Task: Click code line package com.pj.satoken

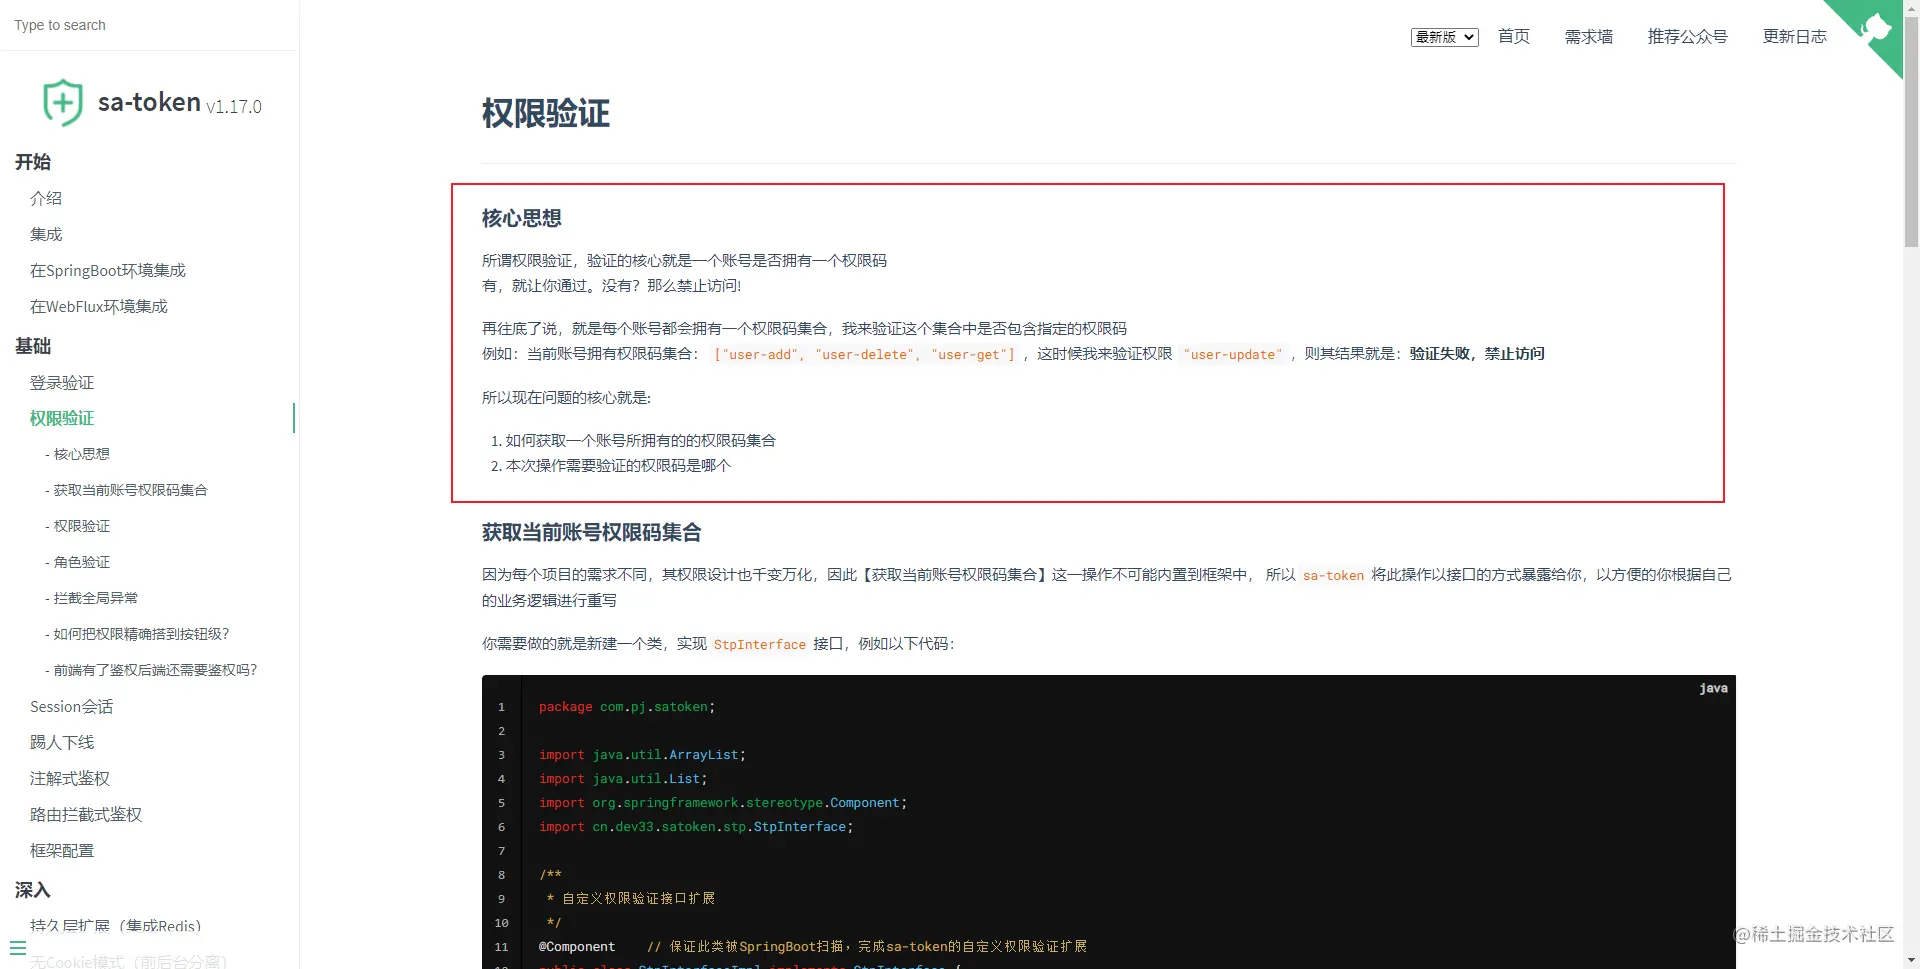Action: coord(627,707)
